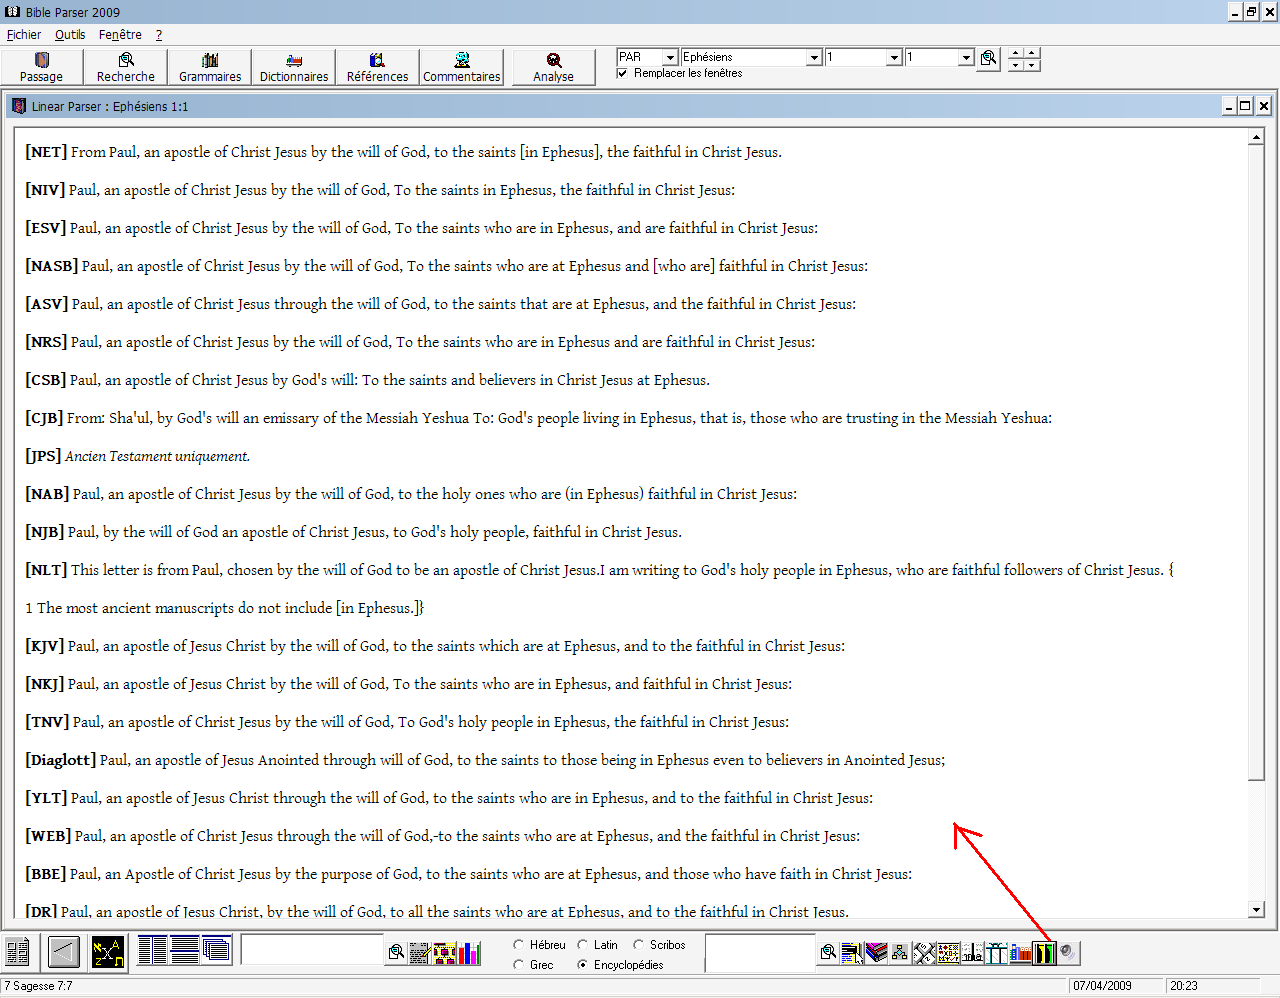Open the bookshelf library icon

(1020, 952)
